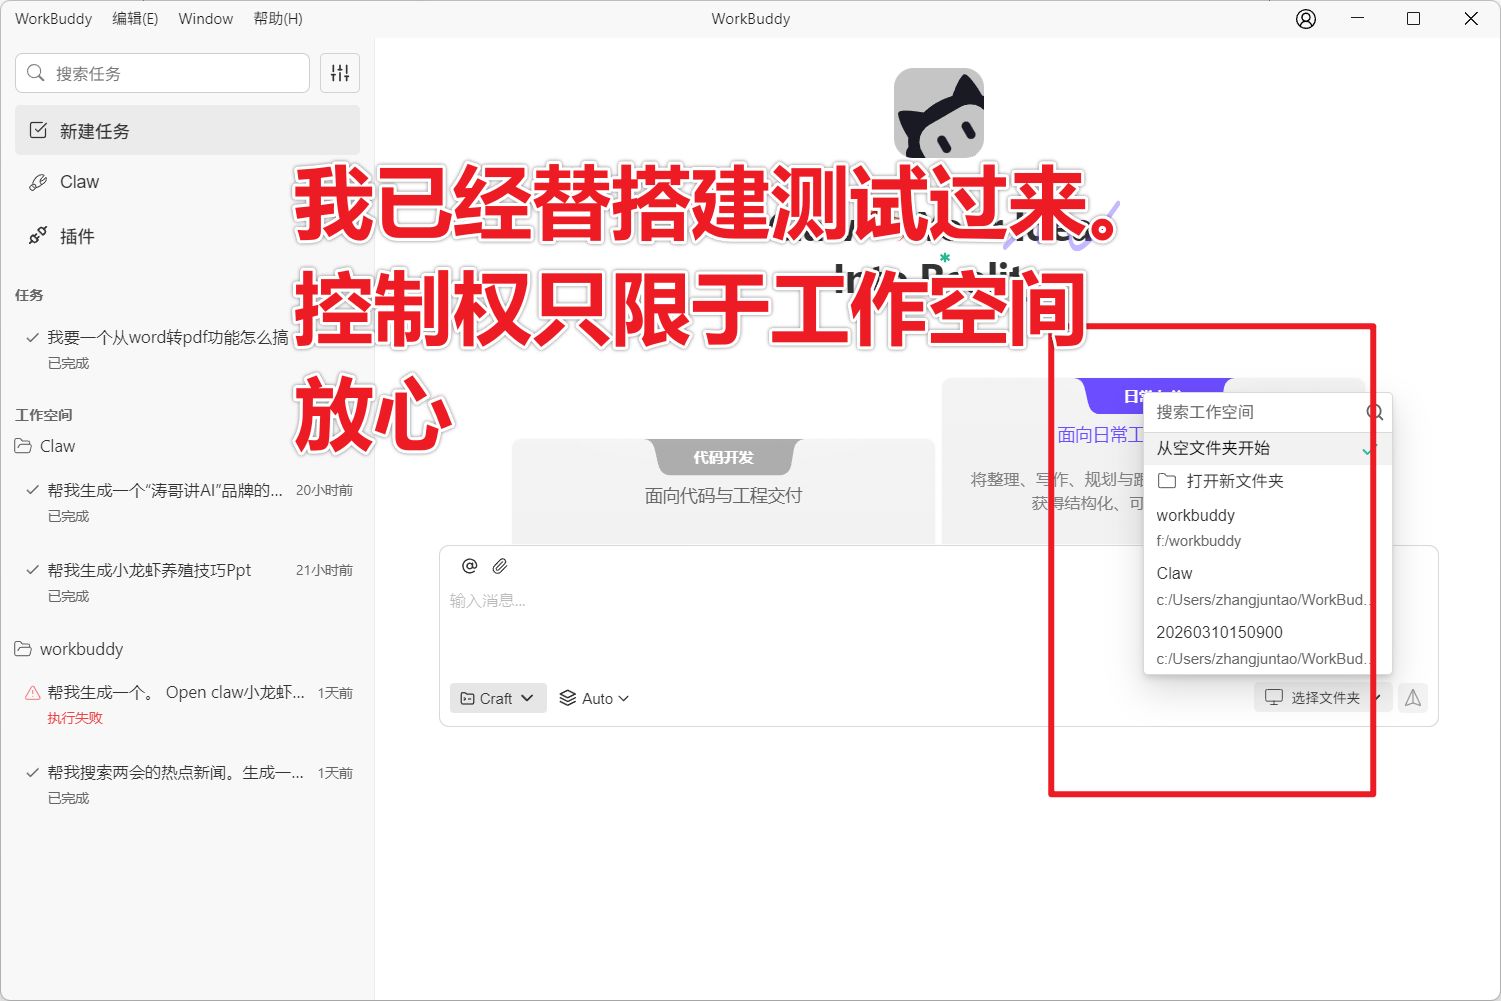
Task: Open the Window menu
Action: coord(205,19)
